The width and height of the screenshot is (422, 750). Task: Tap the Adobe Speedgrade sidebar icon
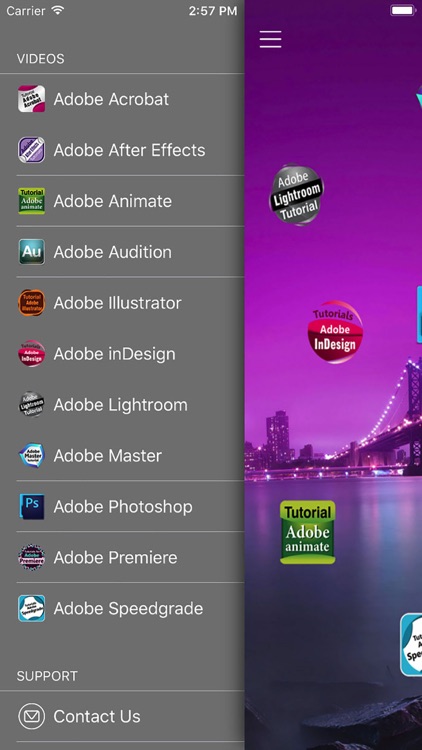[x=32, y=608]
